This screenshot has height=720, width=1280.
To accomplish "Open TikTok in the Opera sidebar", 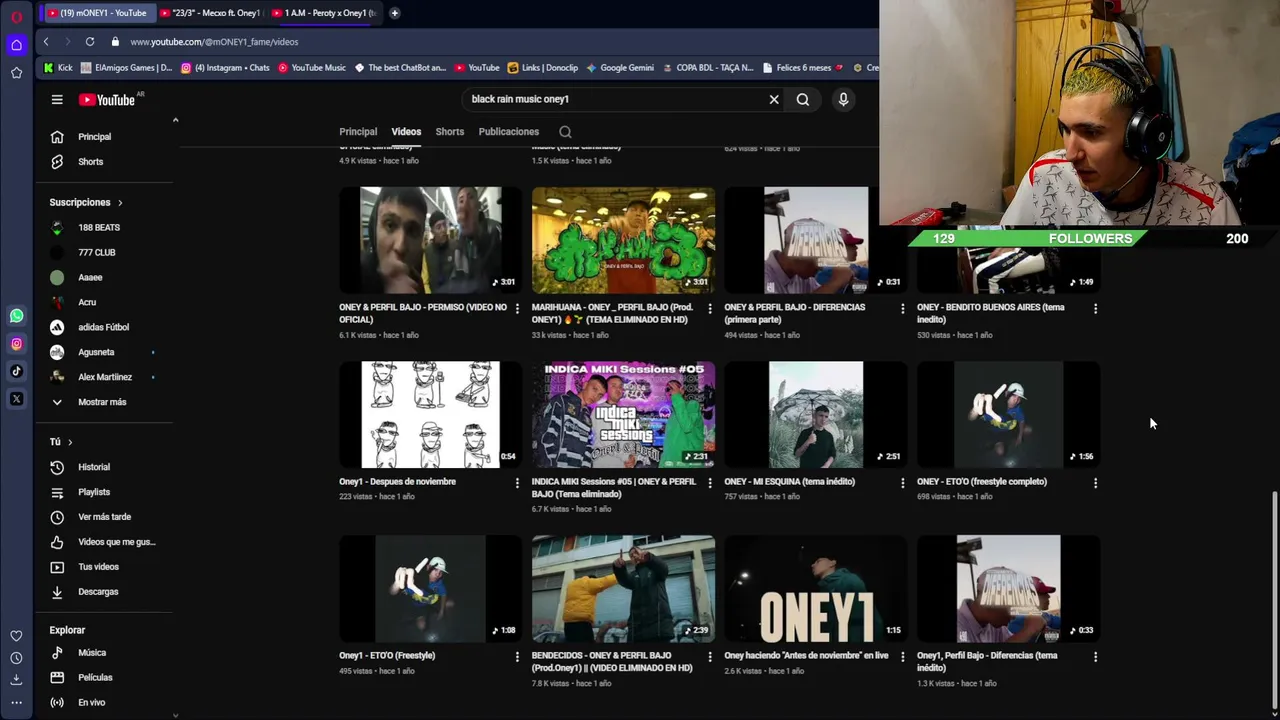I will click(17, 371).
